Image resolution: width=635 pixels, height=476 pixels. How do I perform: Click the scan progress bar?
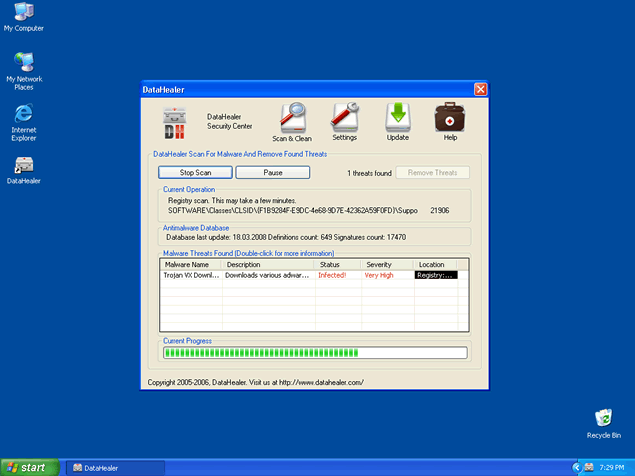[314, 352]
